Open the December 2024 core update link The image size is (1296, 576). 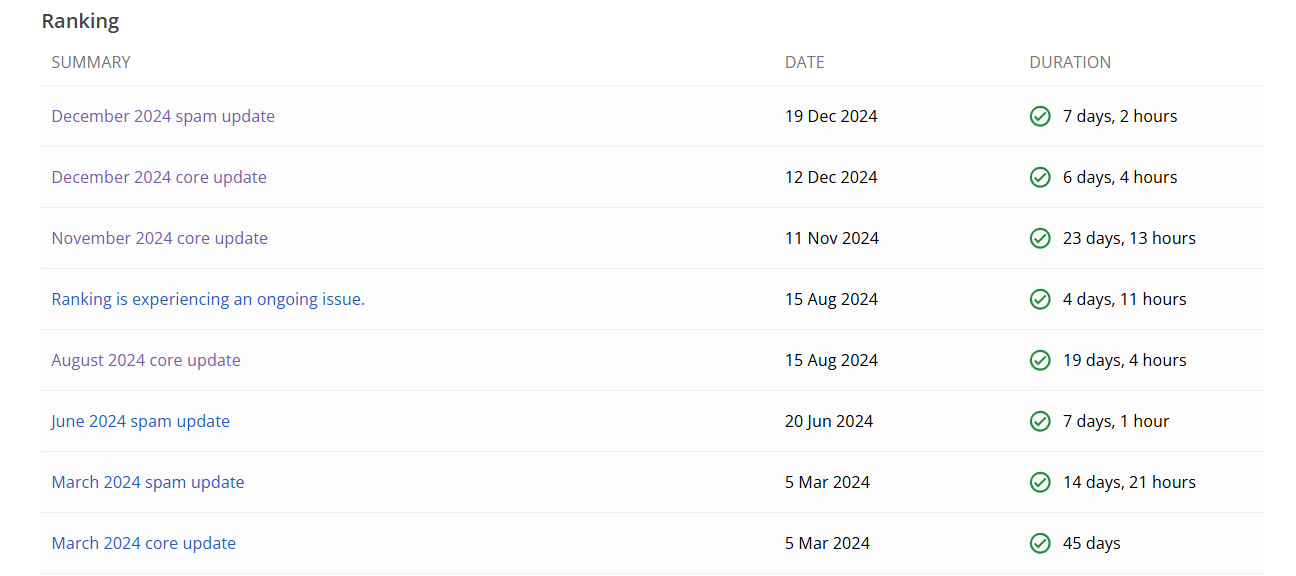click(159, 177)
